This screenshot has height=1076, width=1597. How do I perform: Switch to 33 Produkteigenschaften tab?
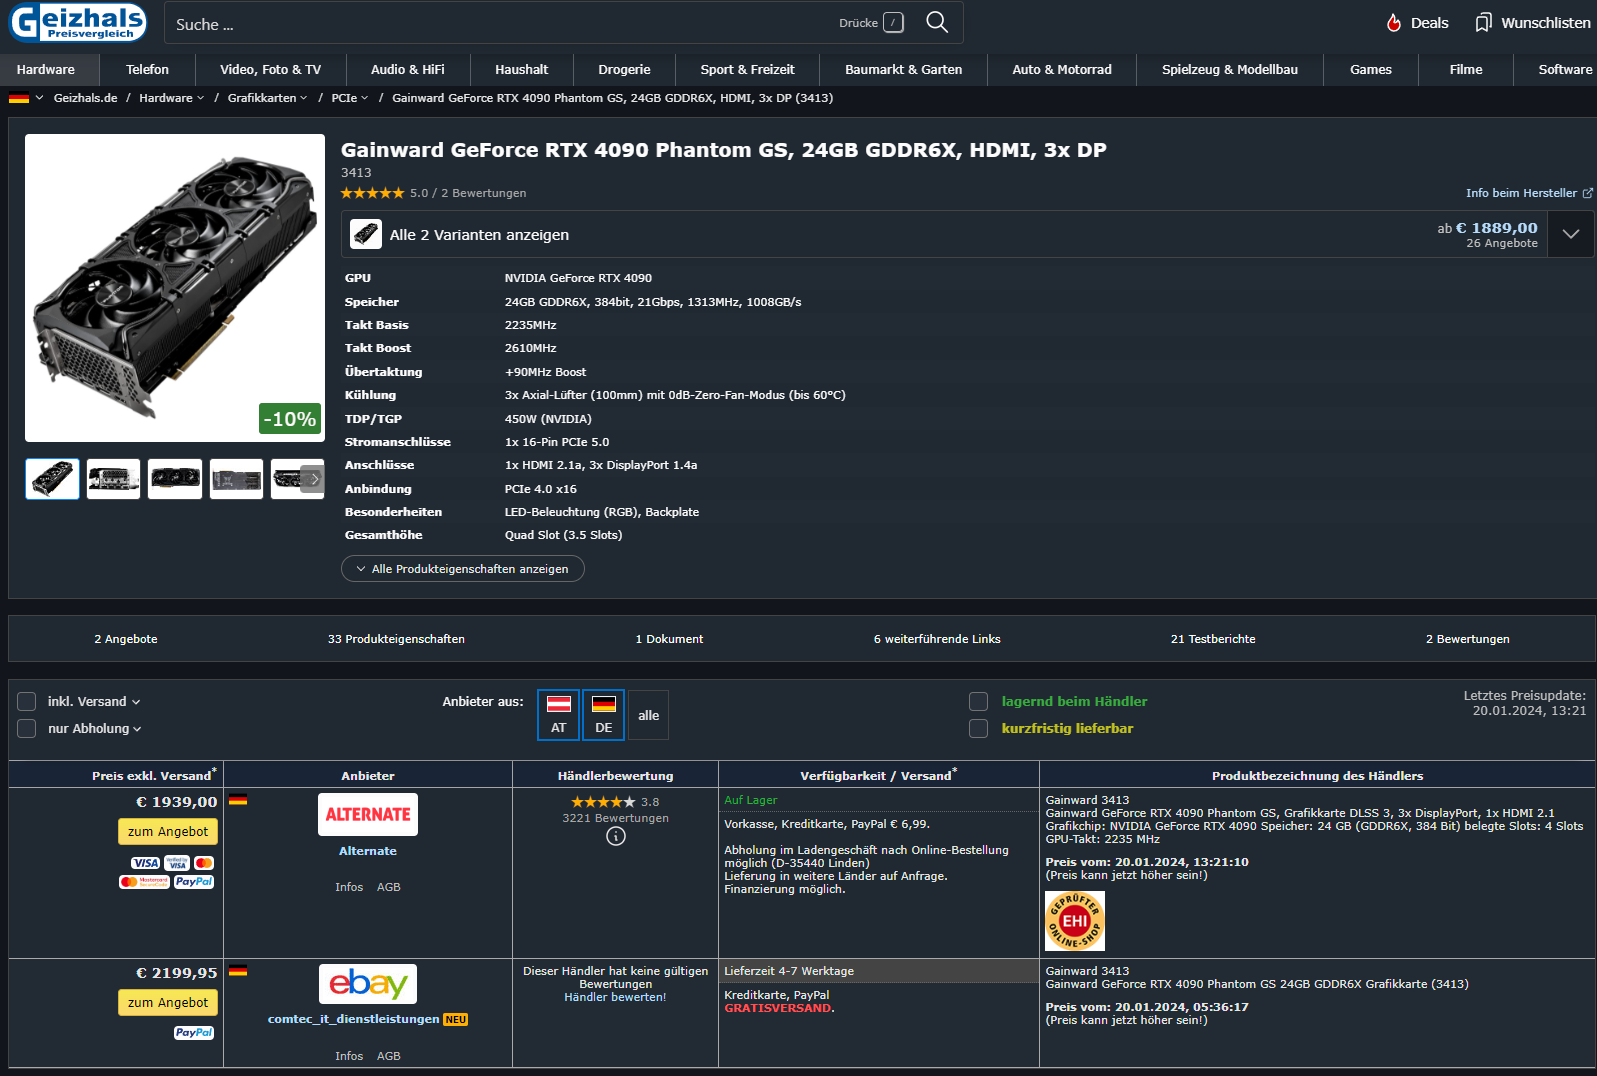396,639
